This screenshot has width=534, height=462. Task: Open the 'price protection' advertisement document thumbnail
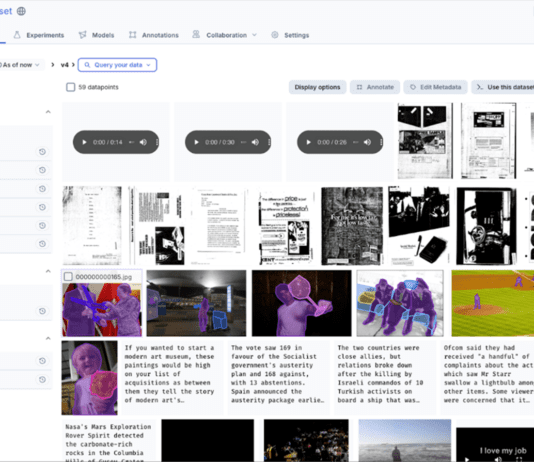(285, 226)
